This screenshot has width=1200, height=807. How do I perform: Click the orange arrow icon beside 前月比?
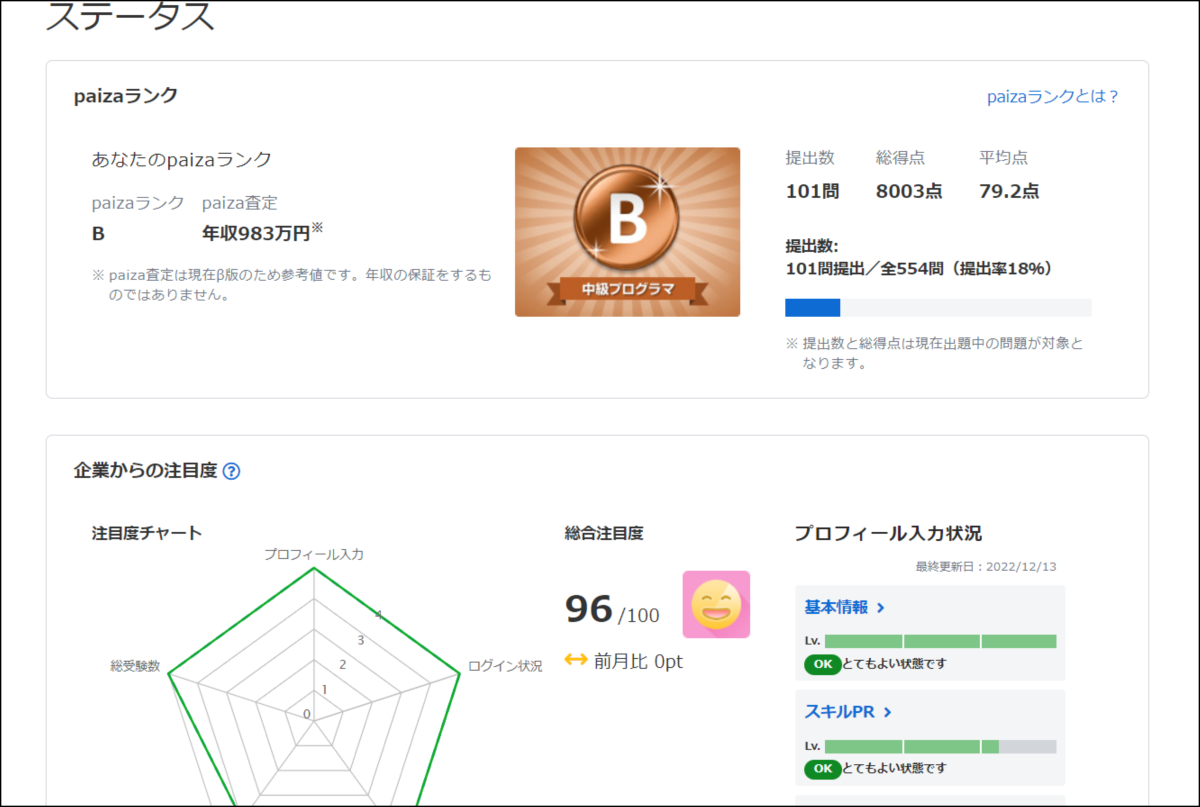[x=575, y=661]
